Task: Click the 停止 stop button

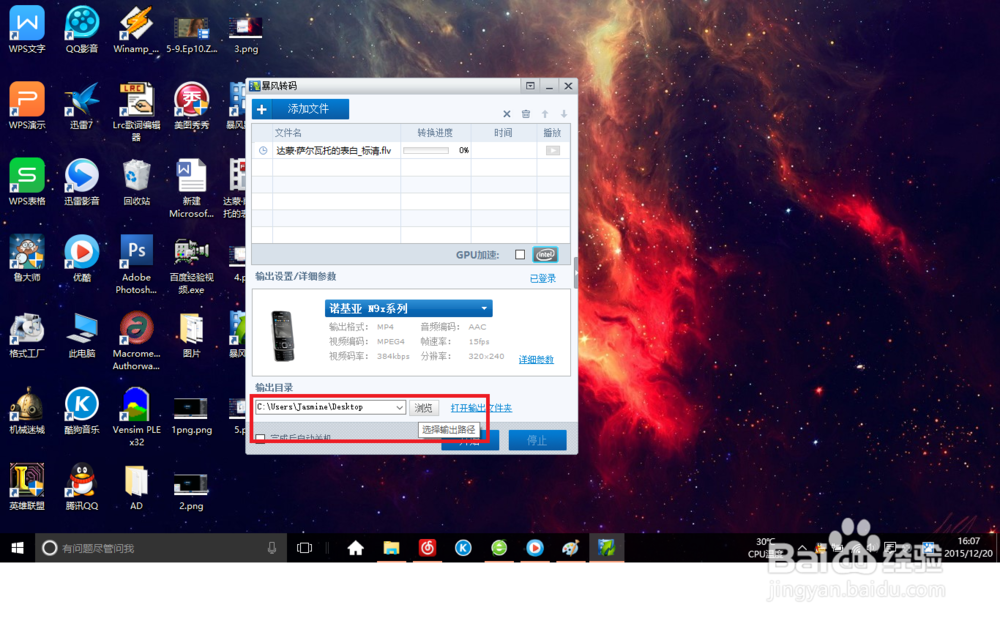Action: click(x=537, y=440)
